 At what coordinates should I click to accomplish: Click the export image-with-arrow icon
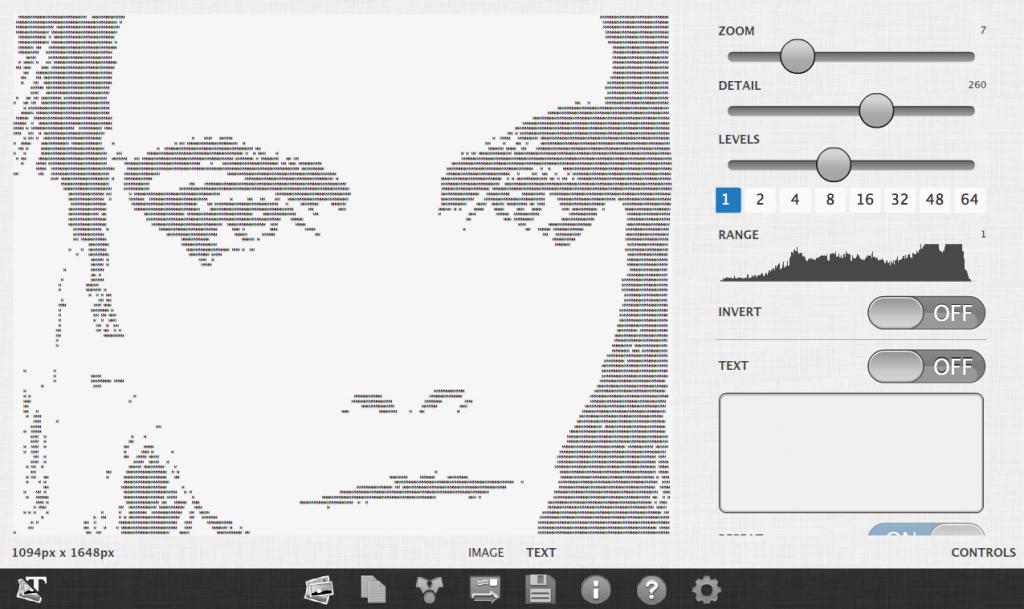coord(485,589)
